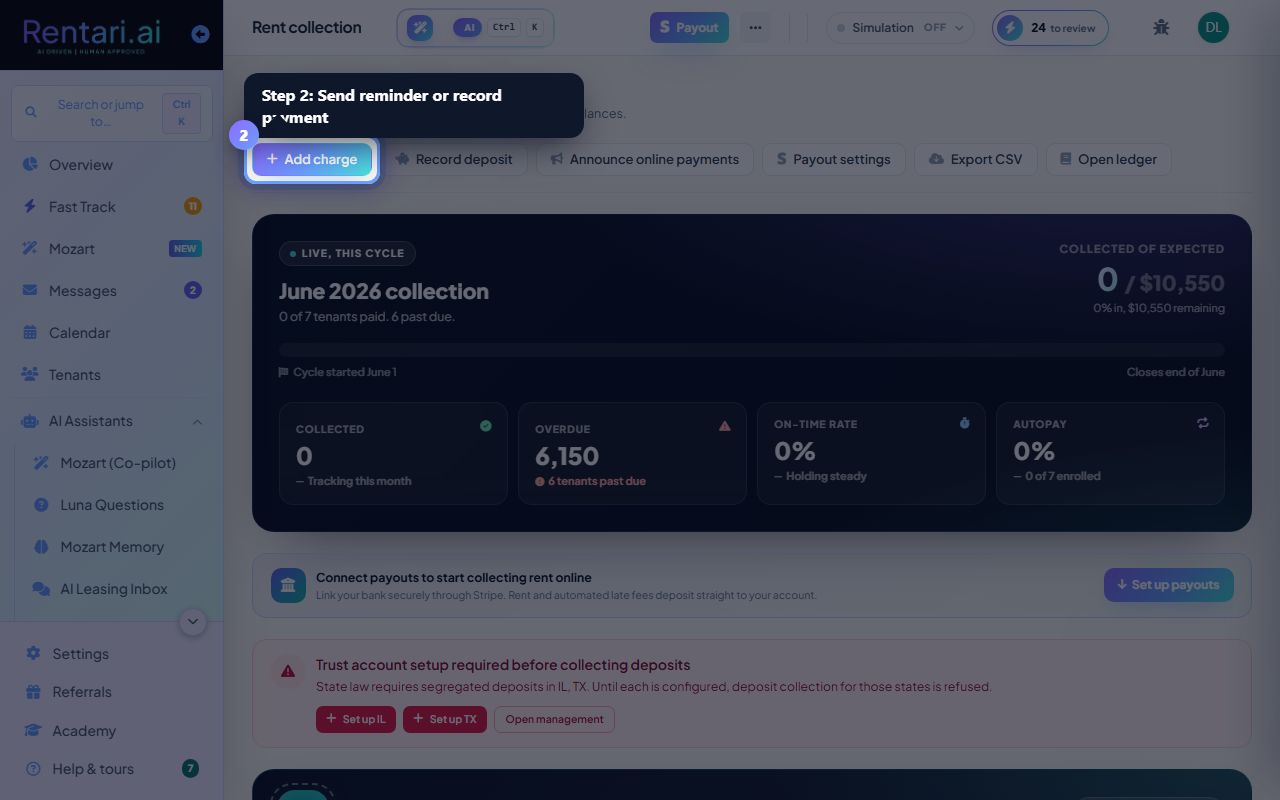Viewport: 1280px width, 800px height.
Task: Click Set up payouts button
Action: [x=1169, y=585]
